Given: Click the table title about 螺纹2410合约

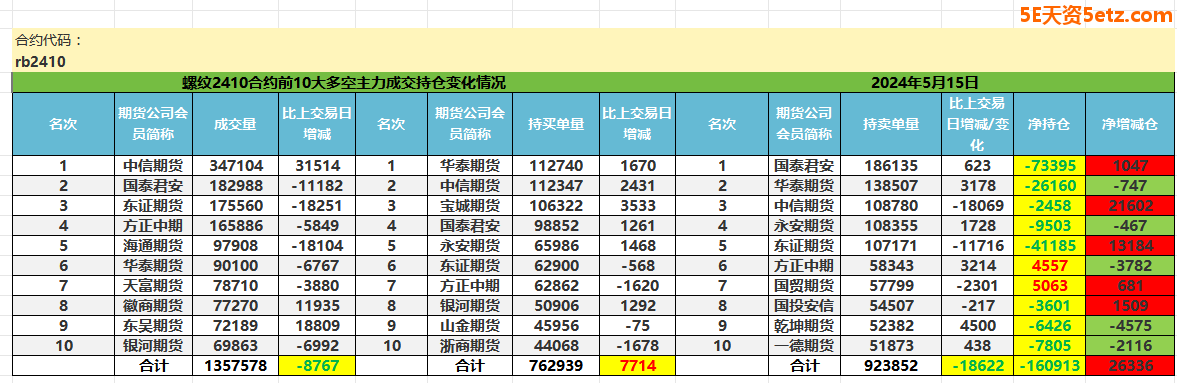Looking at the screenshot, I should [344, 83].
